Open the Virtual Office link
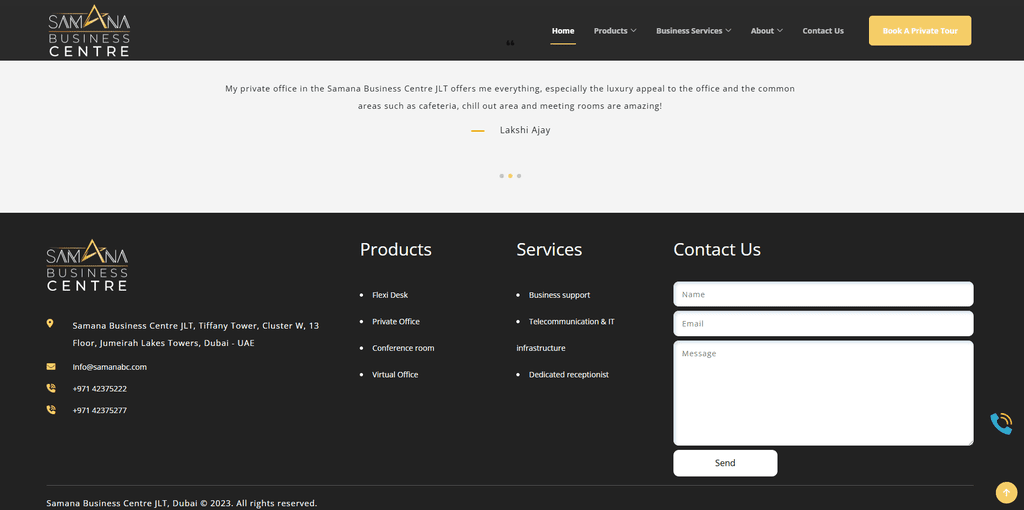 point(395,374)
